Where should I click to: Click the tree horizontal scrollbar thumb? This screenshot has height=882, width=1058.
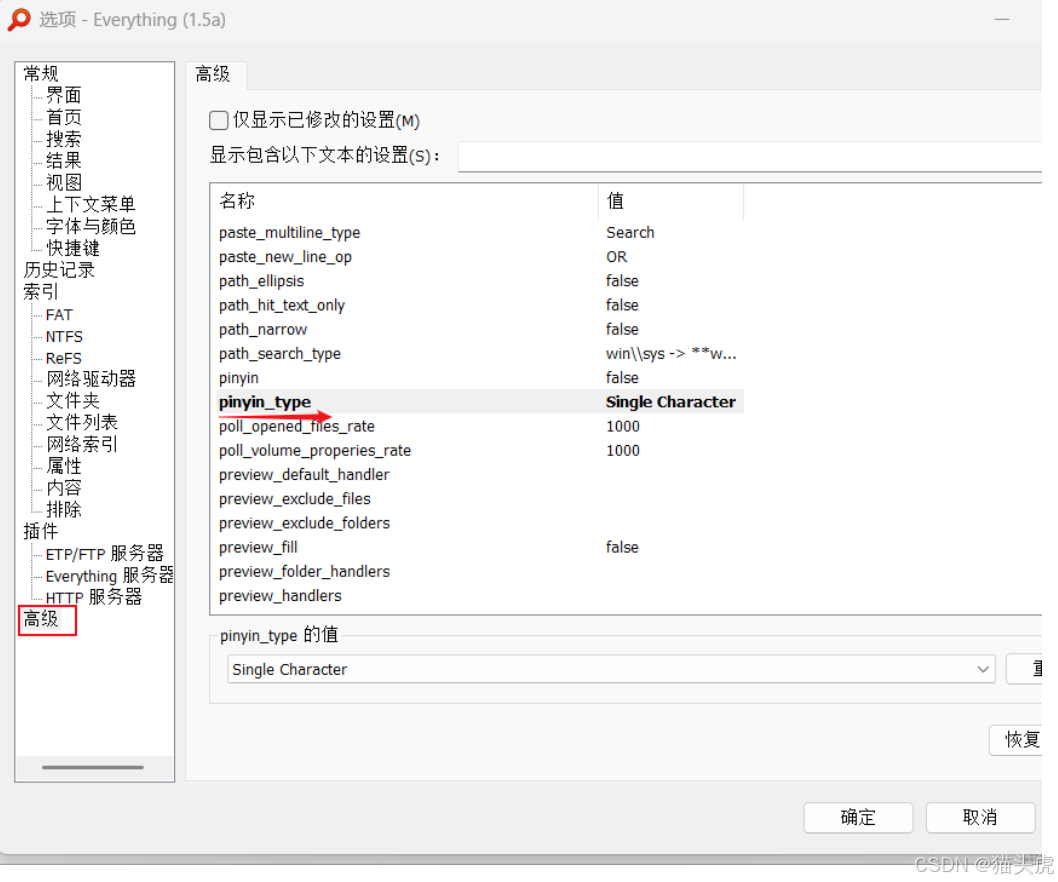[92, 767]
